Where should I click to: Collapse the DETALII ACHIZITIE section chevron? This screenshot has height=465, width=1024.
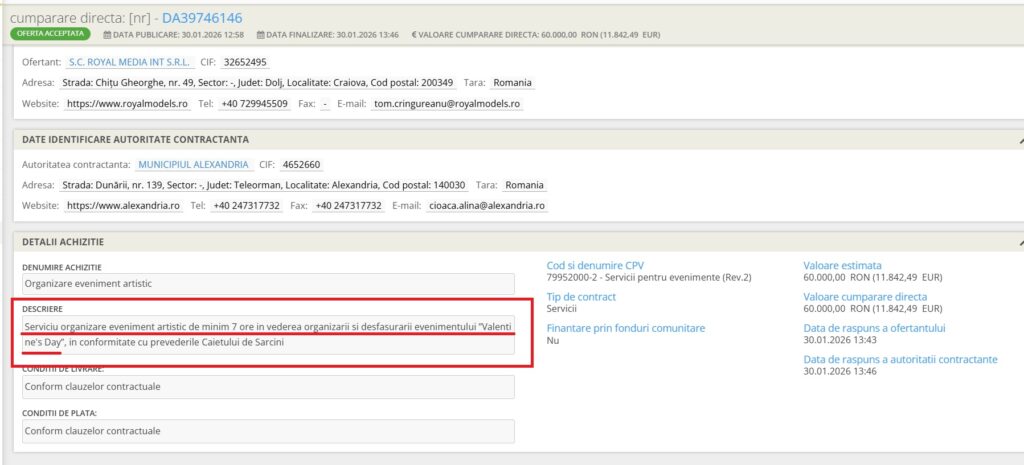click(1019, 242)
